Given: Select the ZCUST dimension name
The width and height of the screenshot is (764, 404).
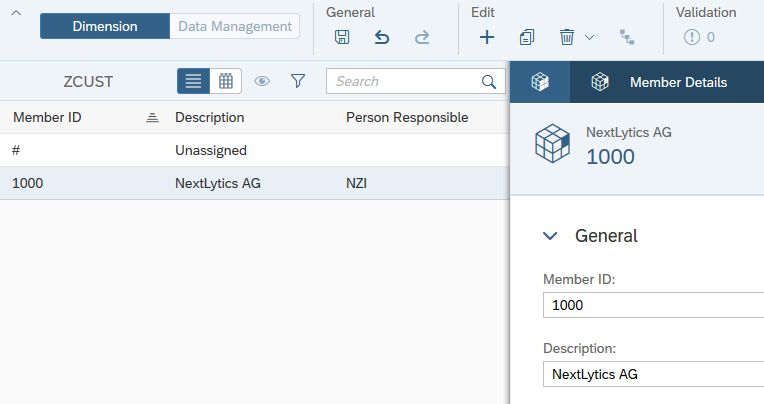Looking at the screenshot, I should coord(88,81).
